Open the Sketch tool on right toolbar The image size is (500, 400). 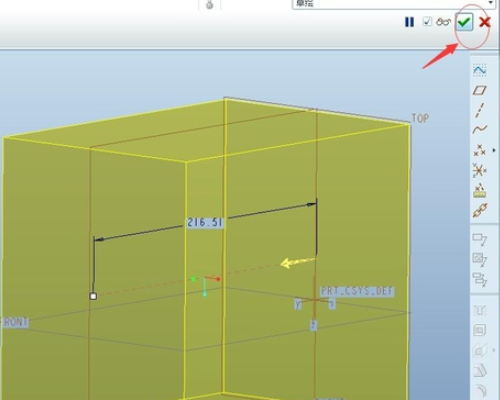tap(480, 70)
